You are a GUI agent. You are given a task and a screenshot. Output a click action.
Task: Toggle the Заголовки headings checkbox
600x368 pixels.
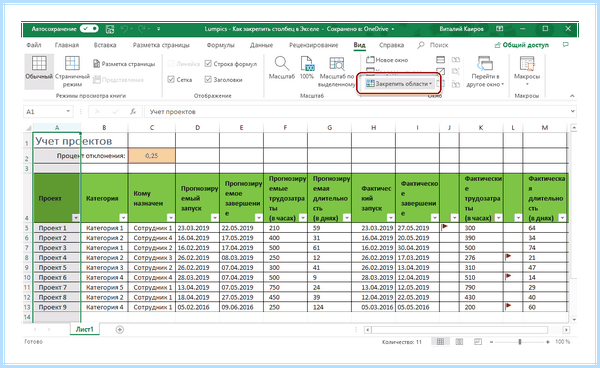pos(208,80)
